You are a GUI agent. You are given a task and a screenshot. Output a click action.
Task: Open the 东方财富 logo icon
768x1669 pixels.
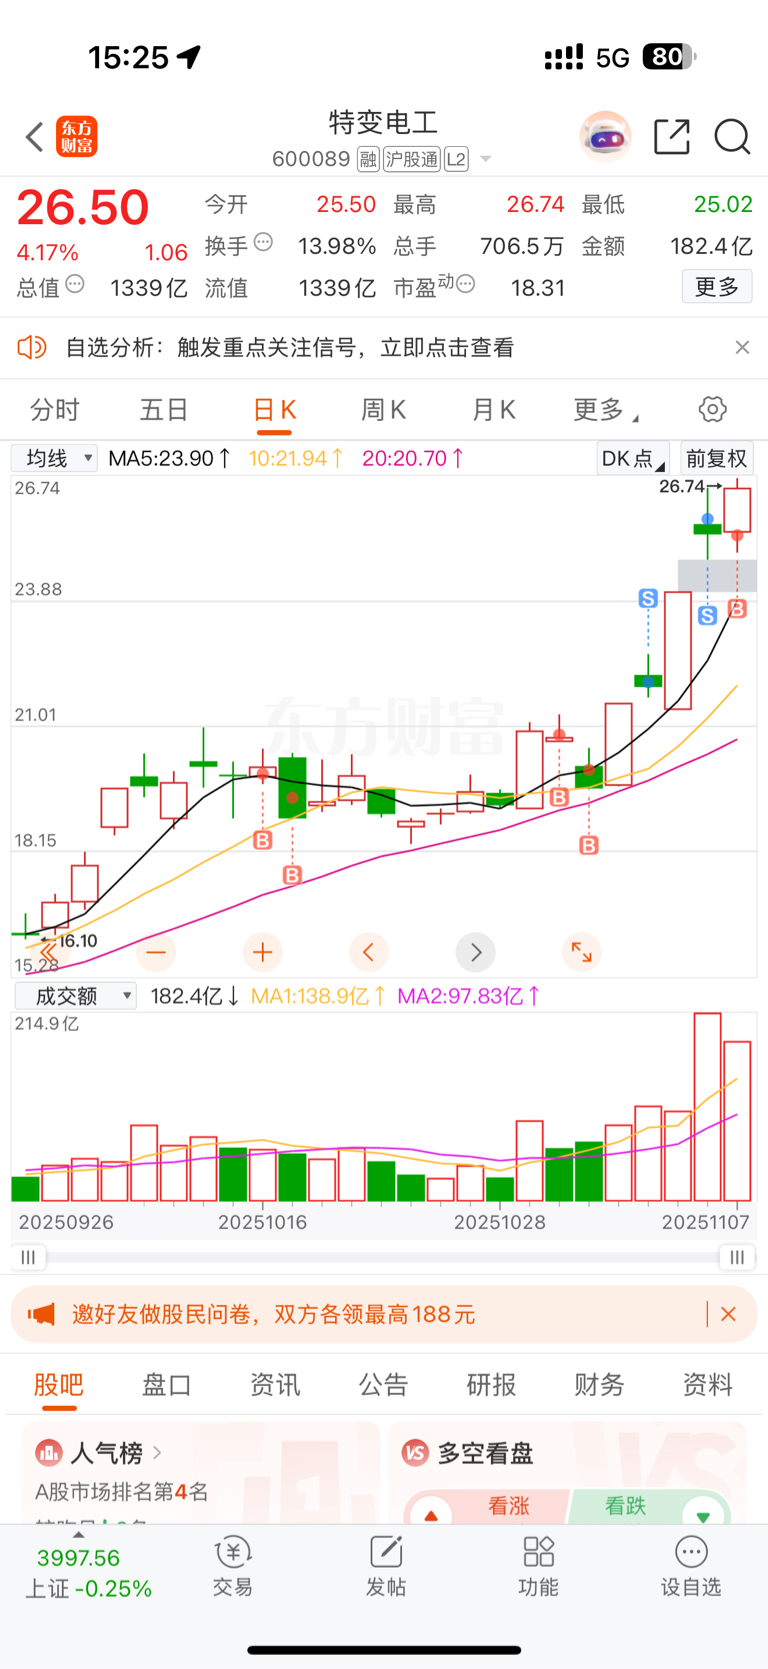tap(77, 137)
